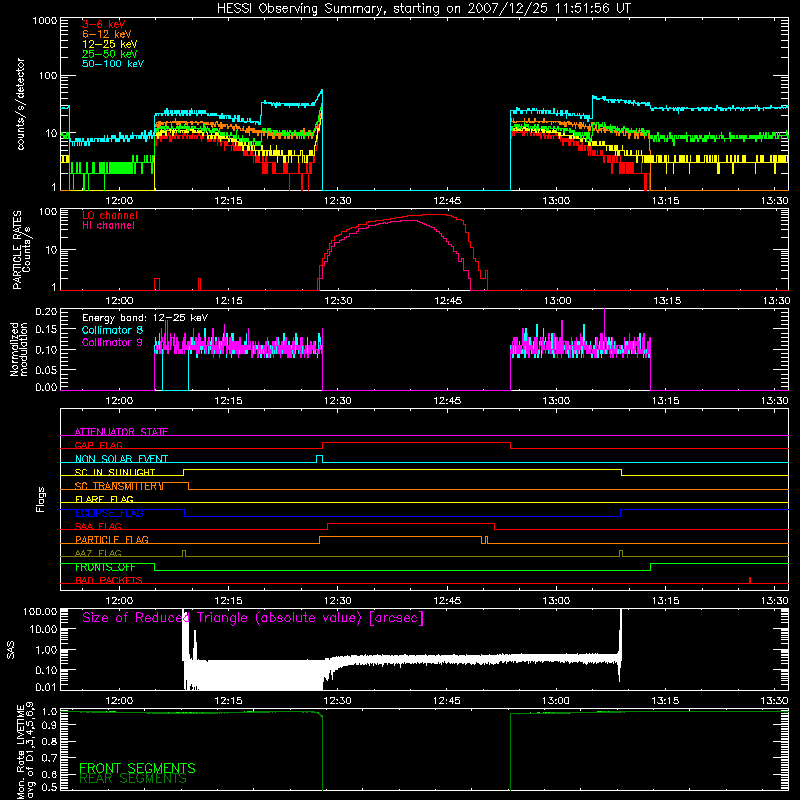Click the 0.15 tick on modulation axis
800x800 pixels.
[x=46, y=330]
